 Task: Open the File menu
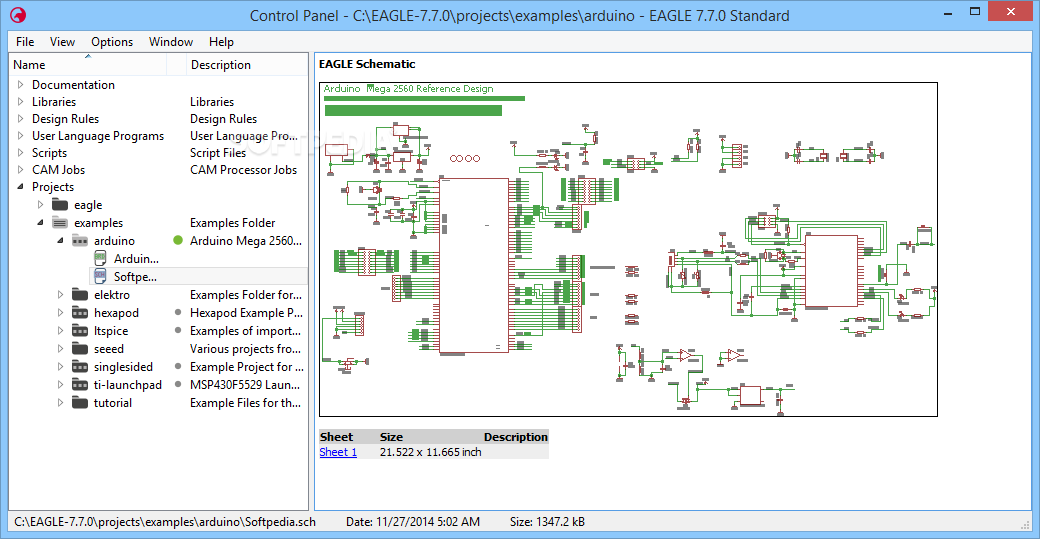coord(25,41)
